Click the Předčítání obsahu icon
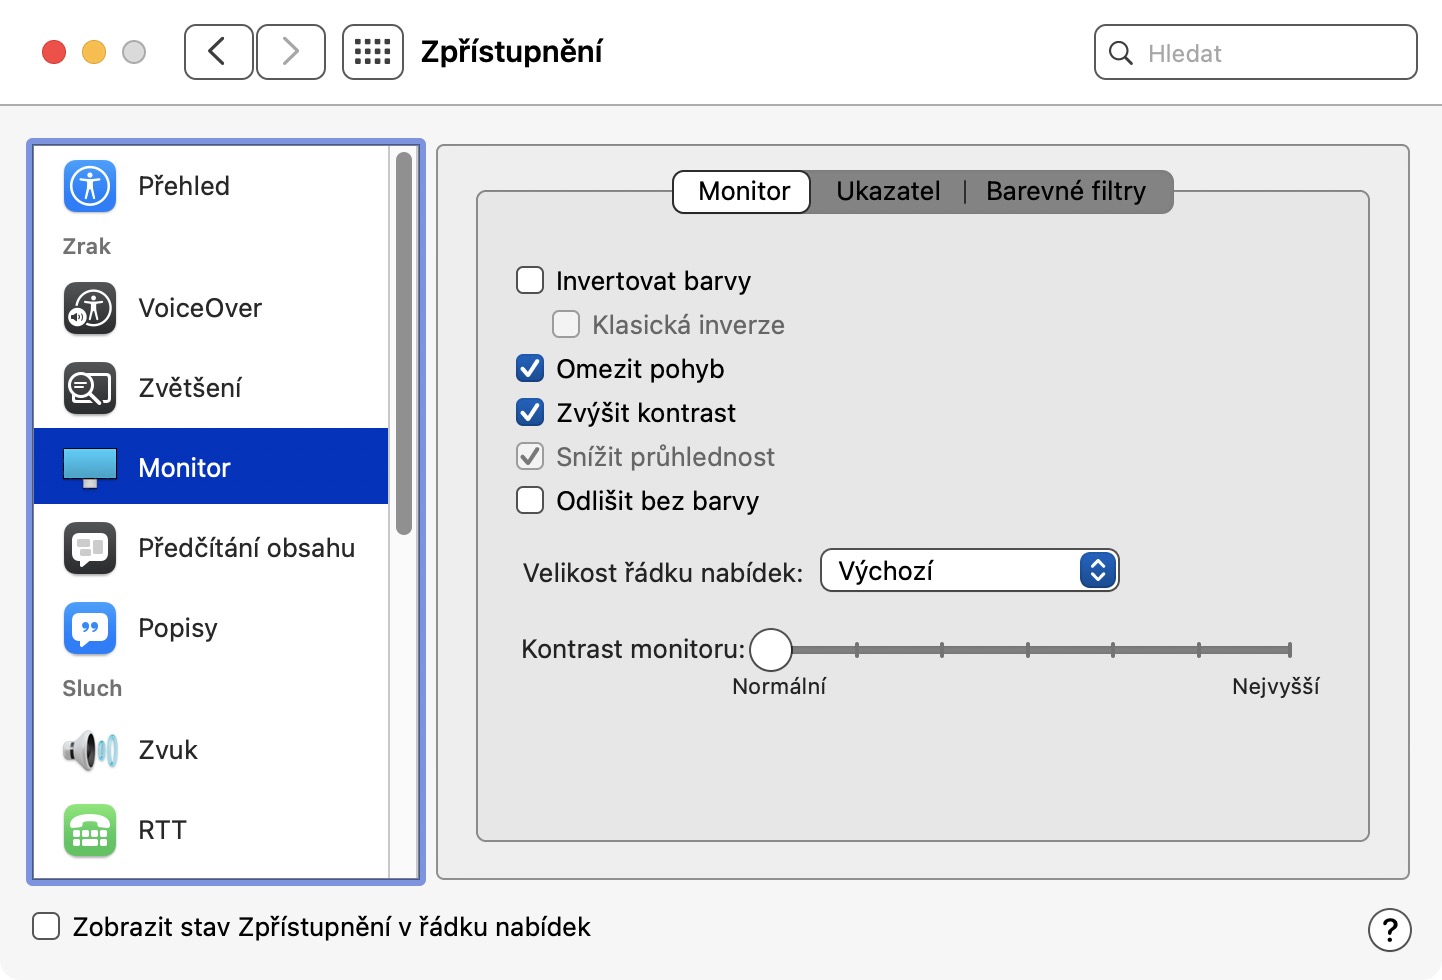The width and height of the screenshot is (1442, 980). (x=90, y=548)
